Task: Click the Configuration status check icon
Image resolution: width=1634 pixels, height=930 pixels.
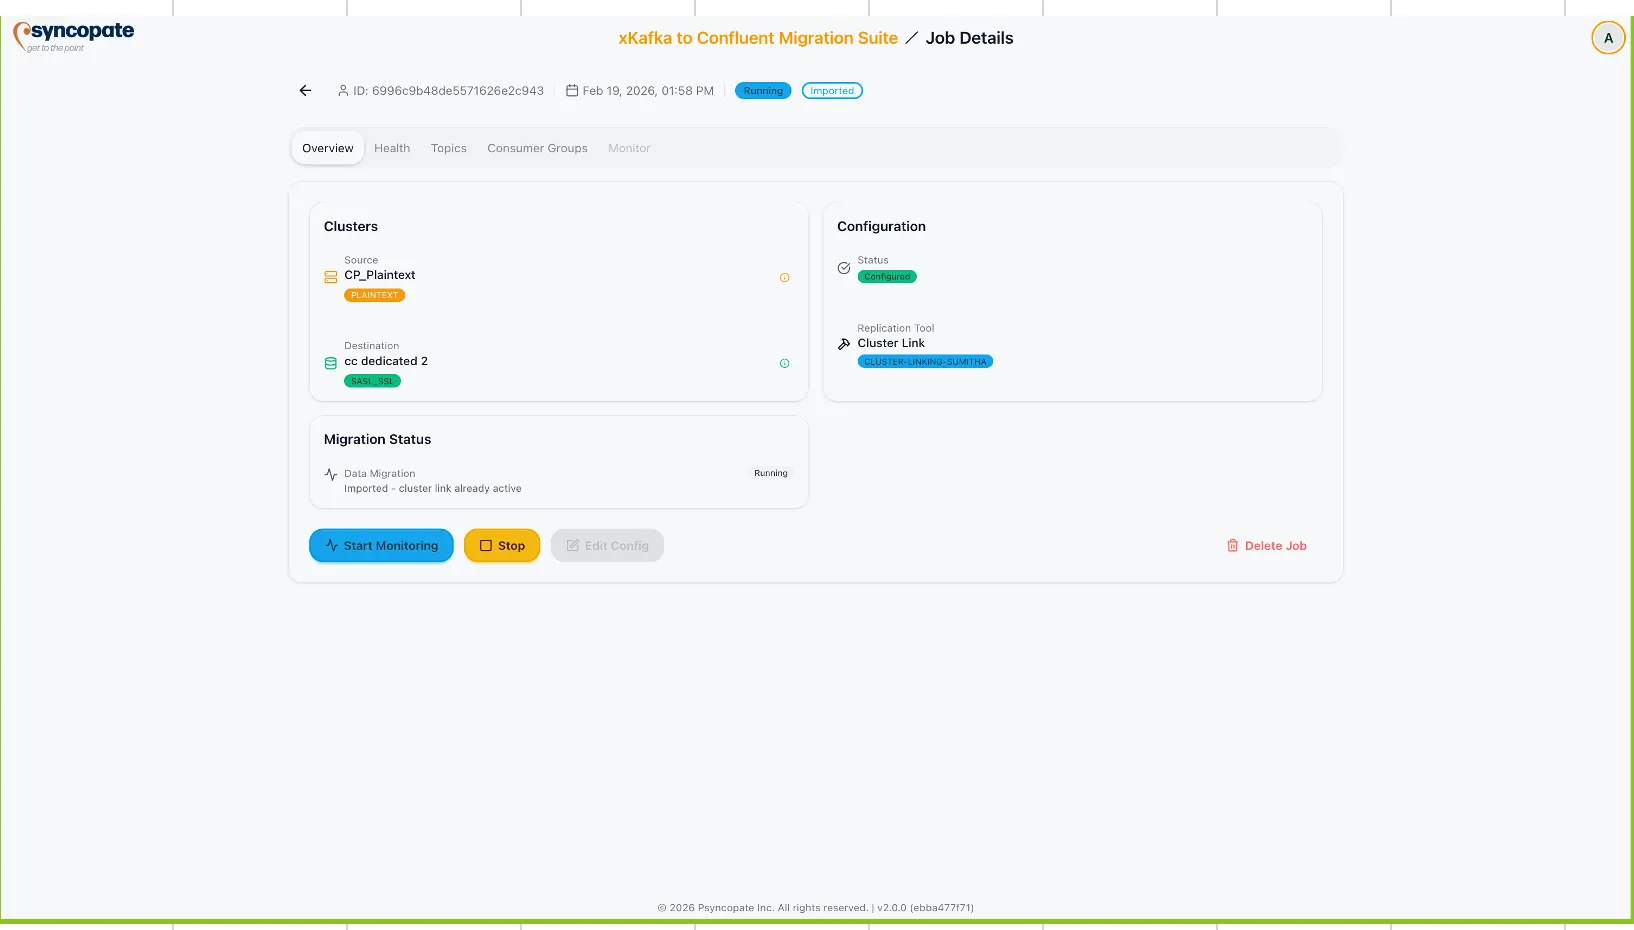Action: 844,268
